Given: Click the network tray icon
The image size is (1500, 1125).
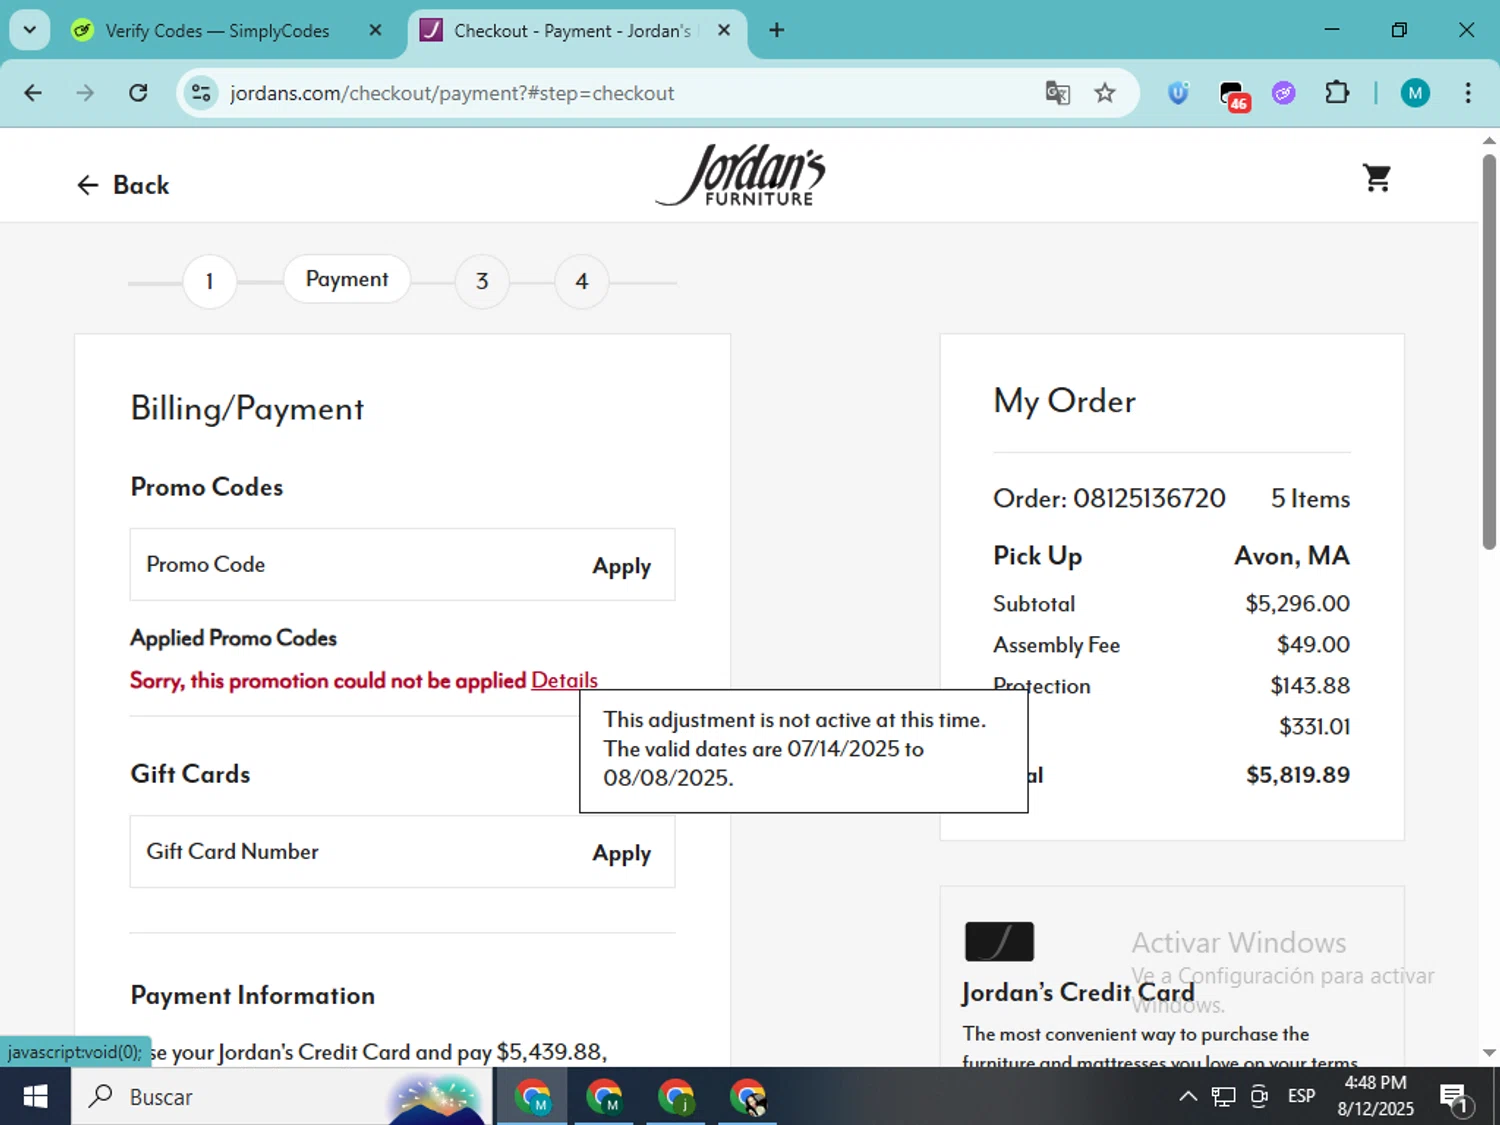Looking at the screenshot, I should pyautogui.click(x=1223, y=1097).
